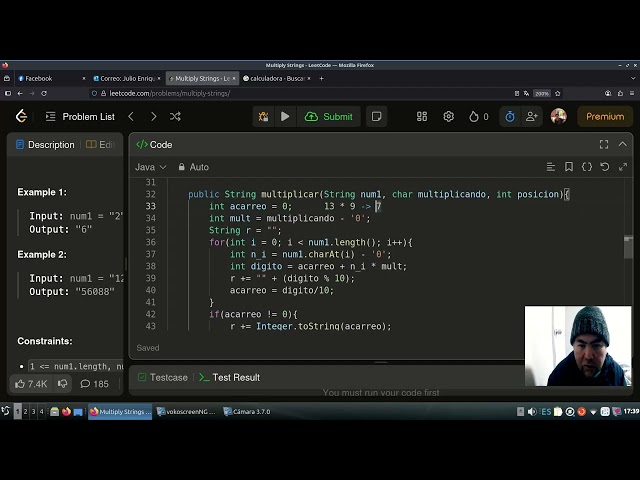Click the editor vertical scrollbar
The image size is (640, 480).
(x=628, y=247)
